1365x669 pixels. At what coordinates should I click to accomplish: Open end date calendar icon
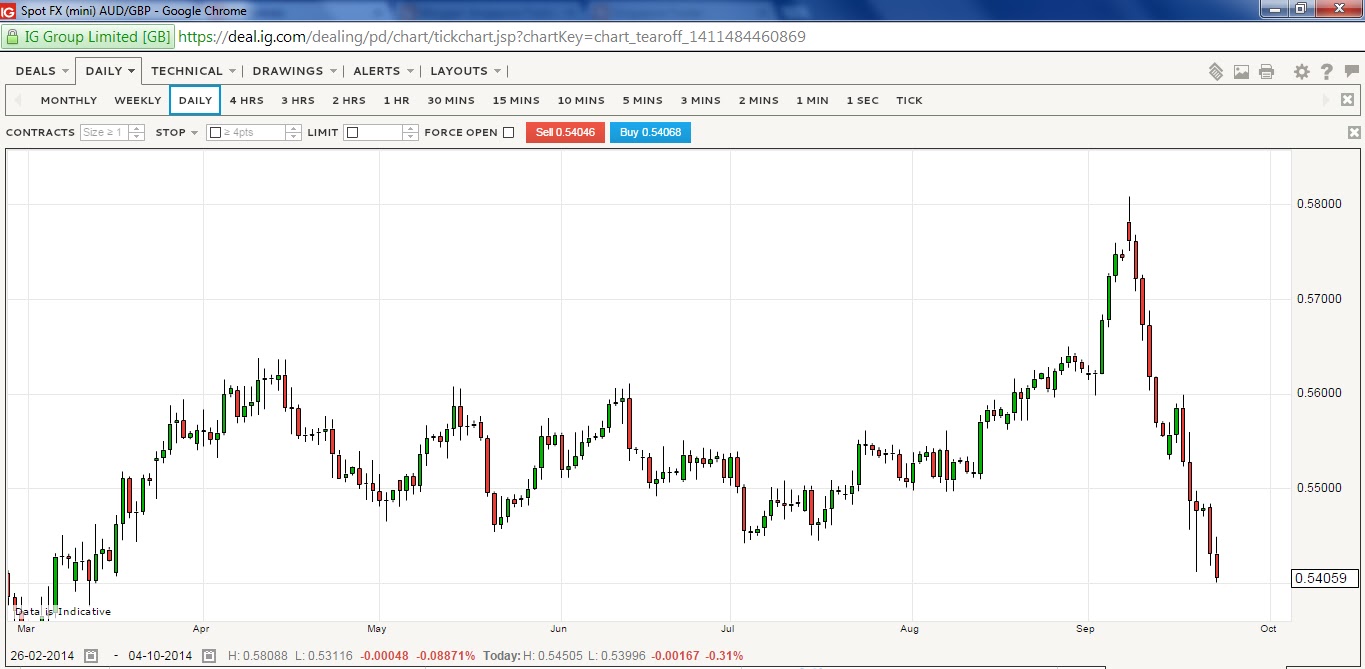pyautogui.click(x=208, y=656)
